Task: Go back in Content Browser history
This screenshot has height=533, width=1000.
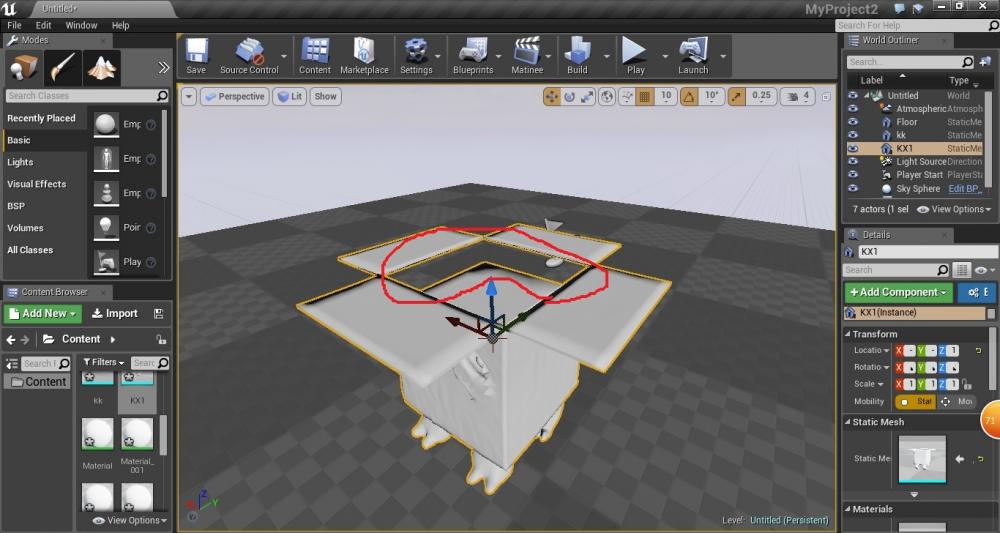Action: [x=11, y=339]
